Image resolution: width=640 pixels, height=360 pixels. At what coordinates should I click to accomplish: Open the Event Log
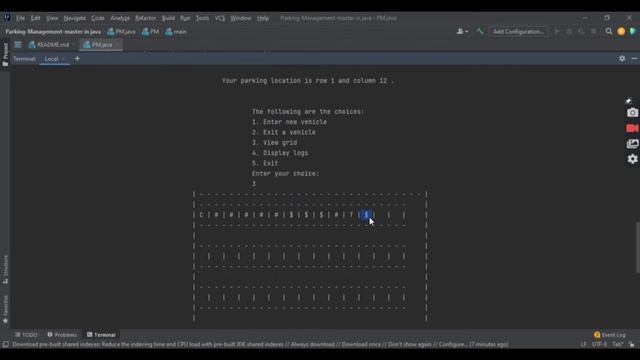point(610,335)
